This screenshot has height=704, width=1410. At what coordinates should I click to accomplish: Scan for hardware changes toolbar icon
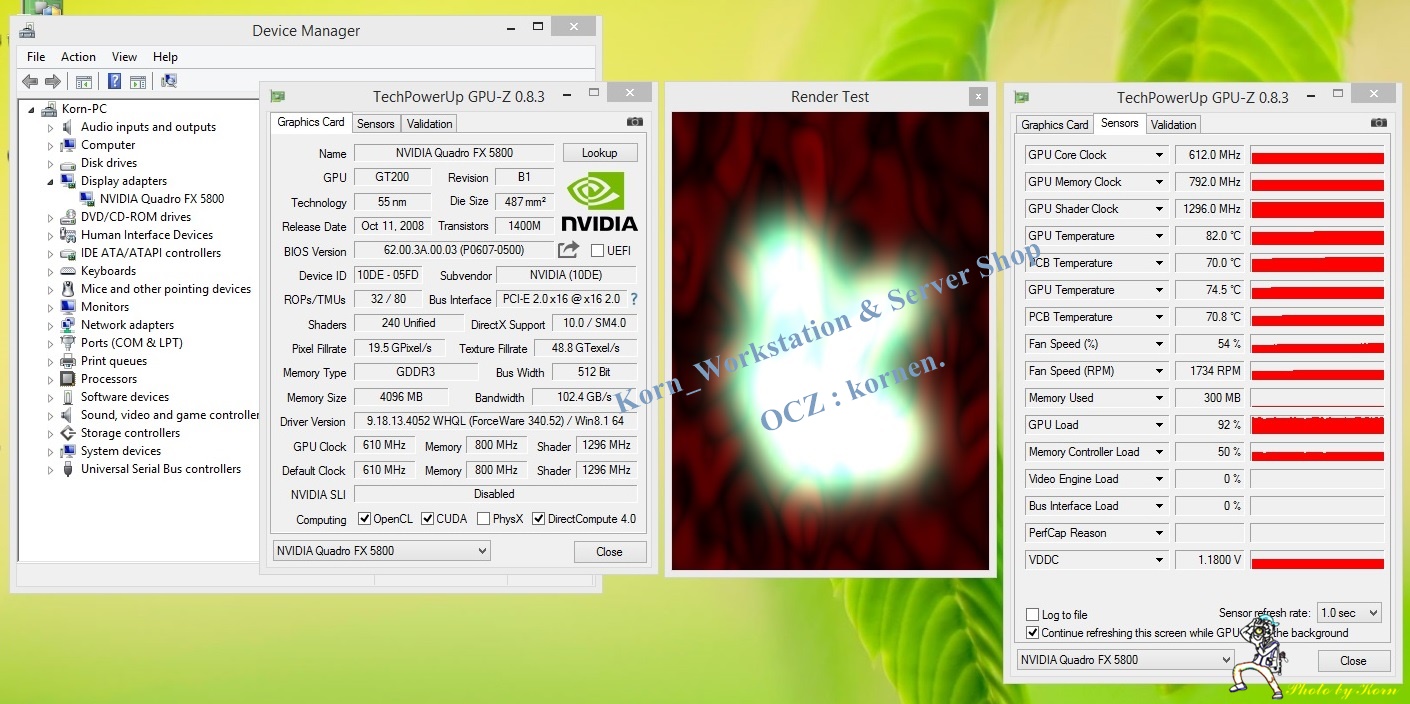point(169,82)
